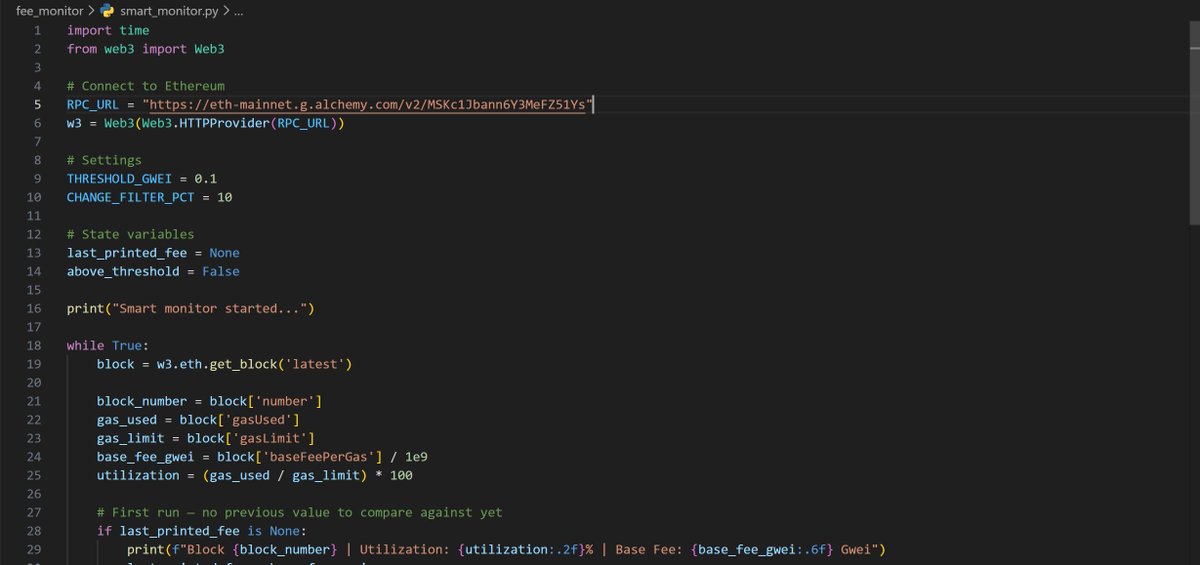This screenshot has height=565, width=1200.
Task: Click the '# Settings' comment
Action: [x=104, y=160]
